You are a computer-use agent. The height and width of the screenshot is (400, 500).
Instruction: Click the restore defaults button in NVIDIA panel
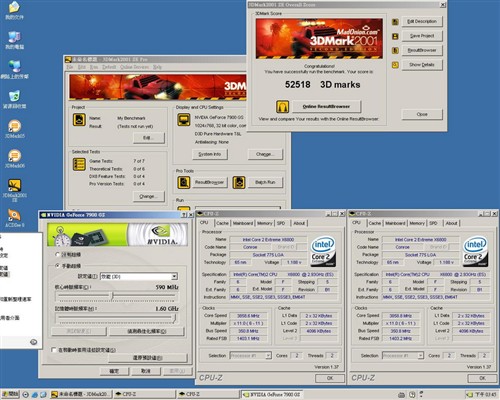click(147, 358)
